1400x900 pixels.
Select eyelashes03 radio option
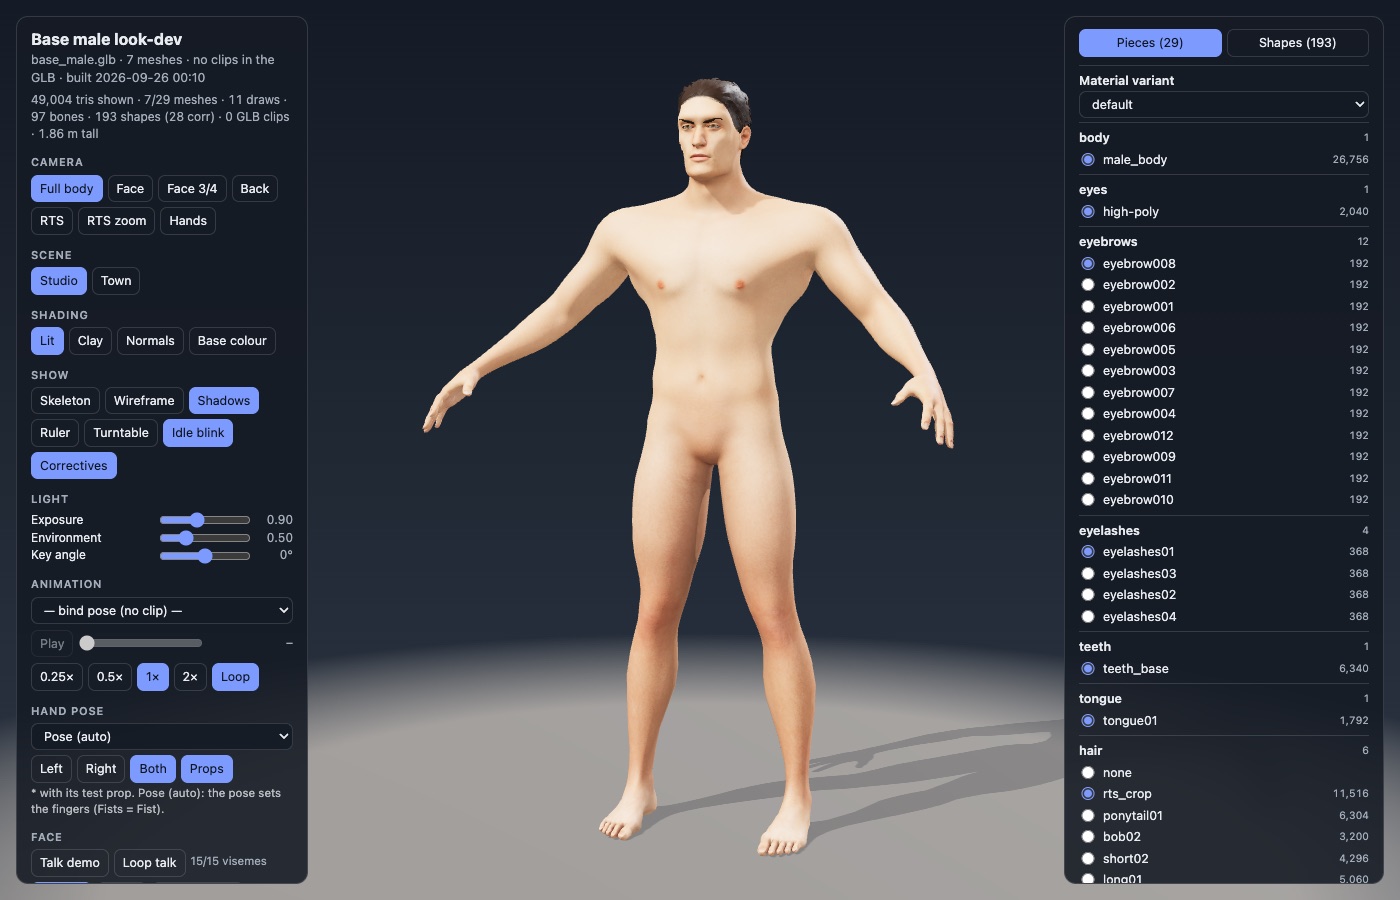1088,574
